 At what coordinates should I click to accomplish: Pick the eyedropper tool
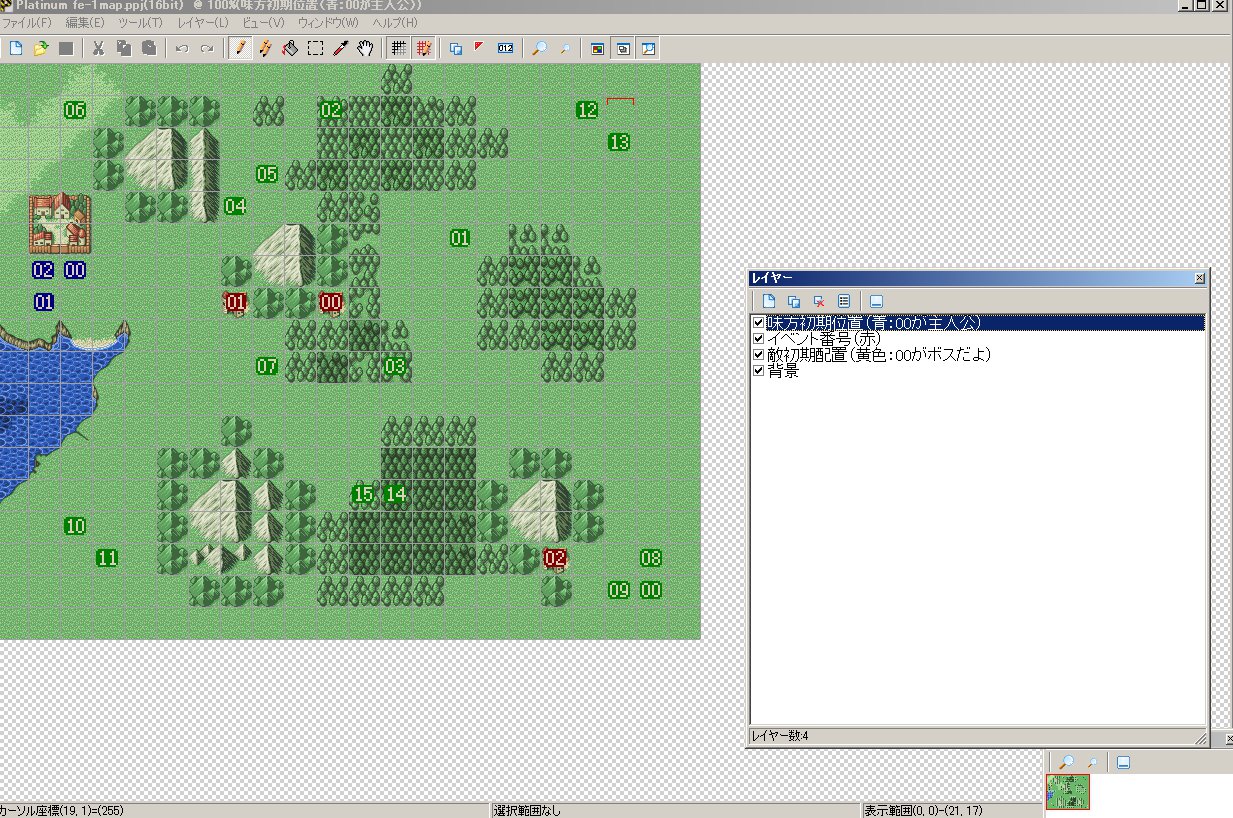tap(340, 48)
